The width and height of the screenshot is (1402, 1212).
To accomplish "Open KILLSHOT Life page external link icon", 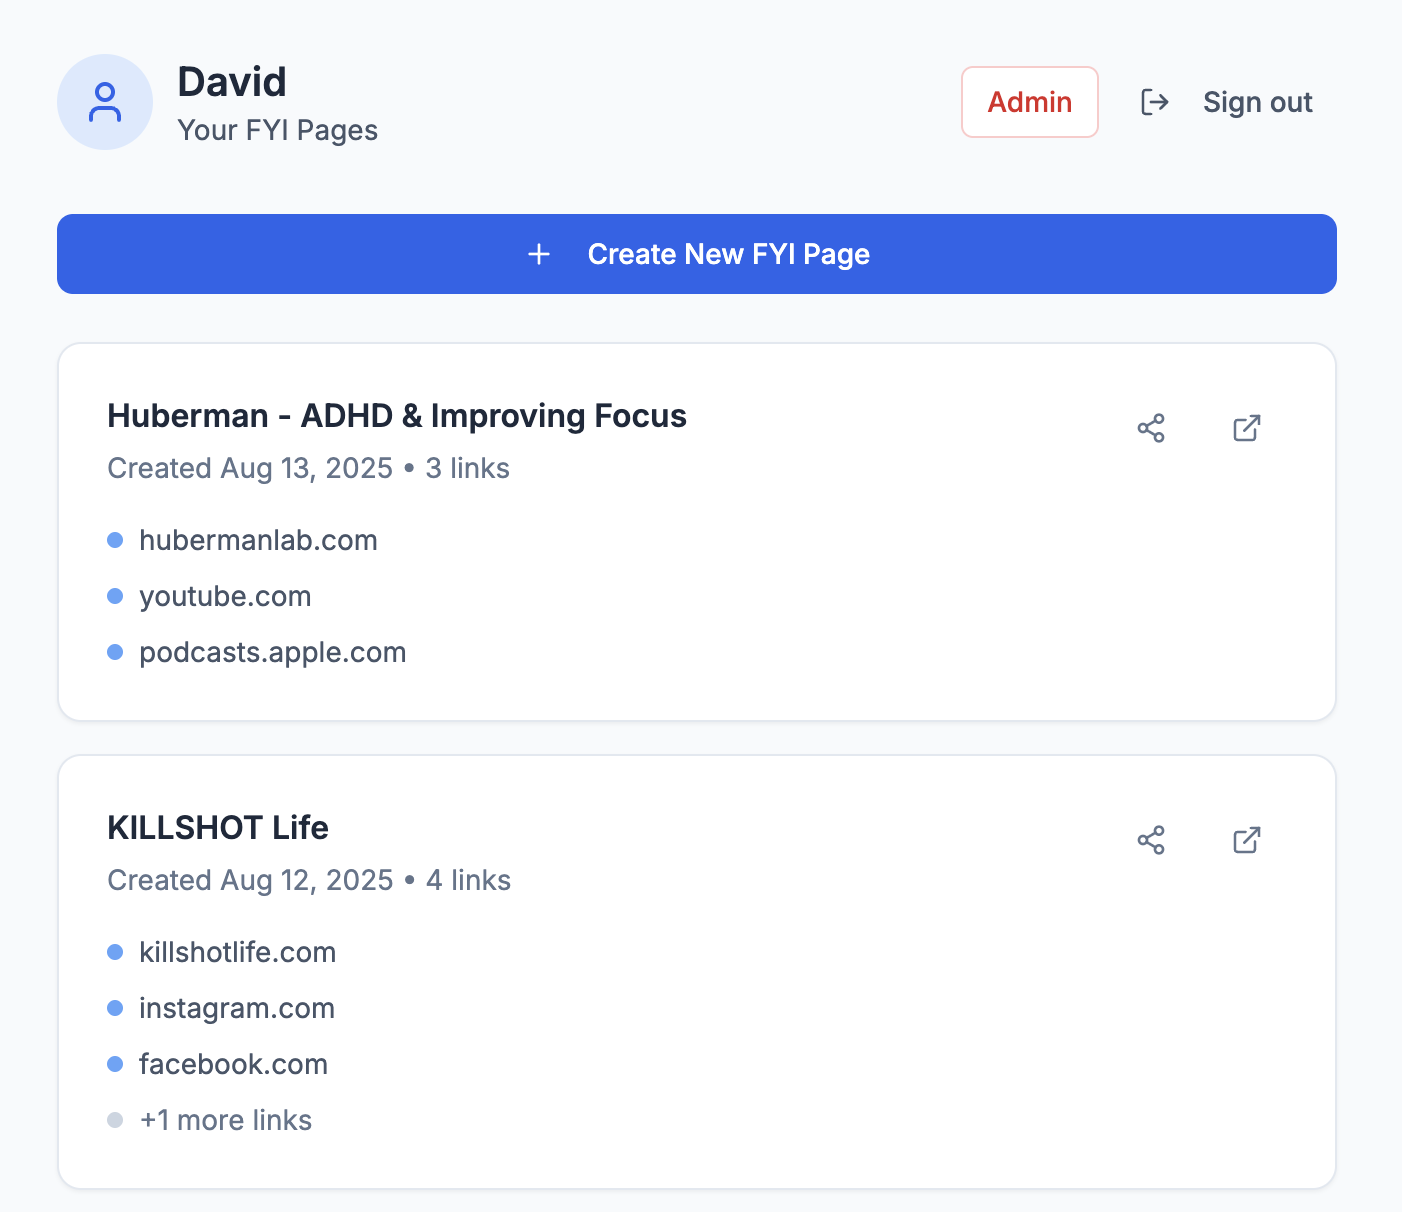I will pos(1246,840).
